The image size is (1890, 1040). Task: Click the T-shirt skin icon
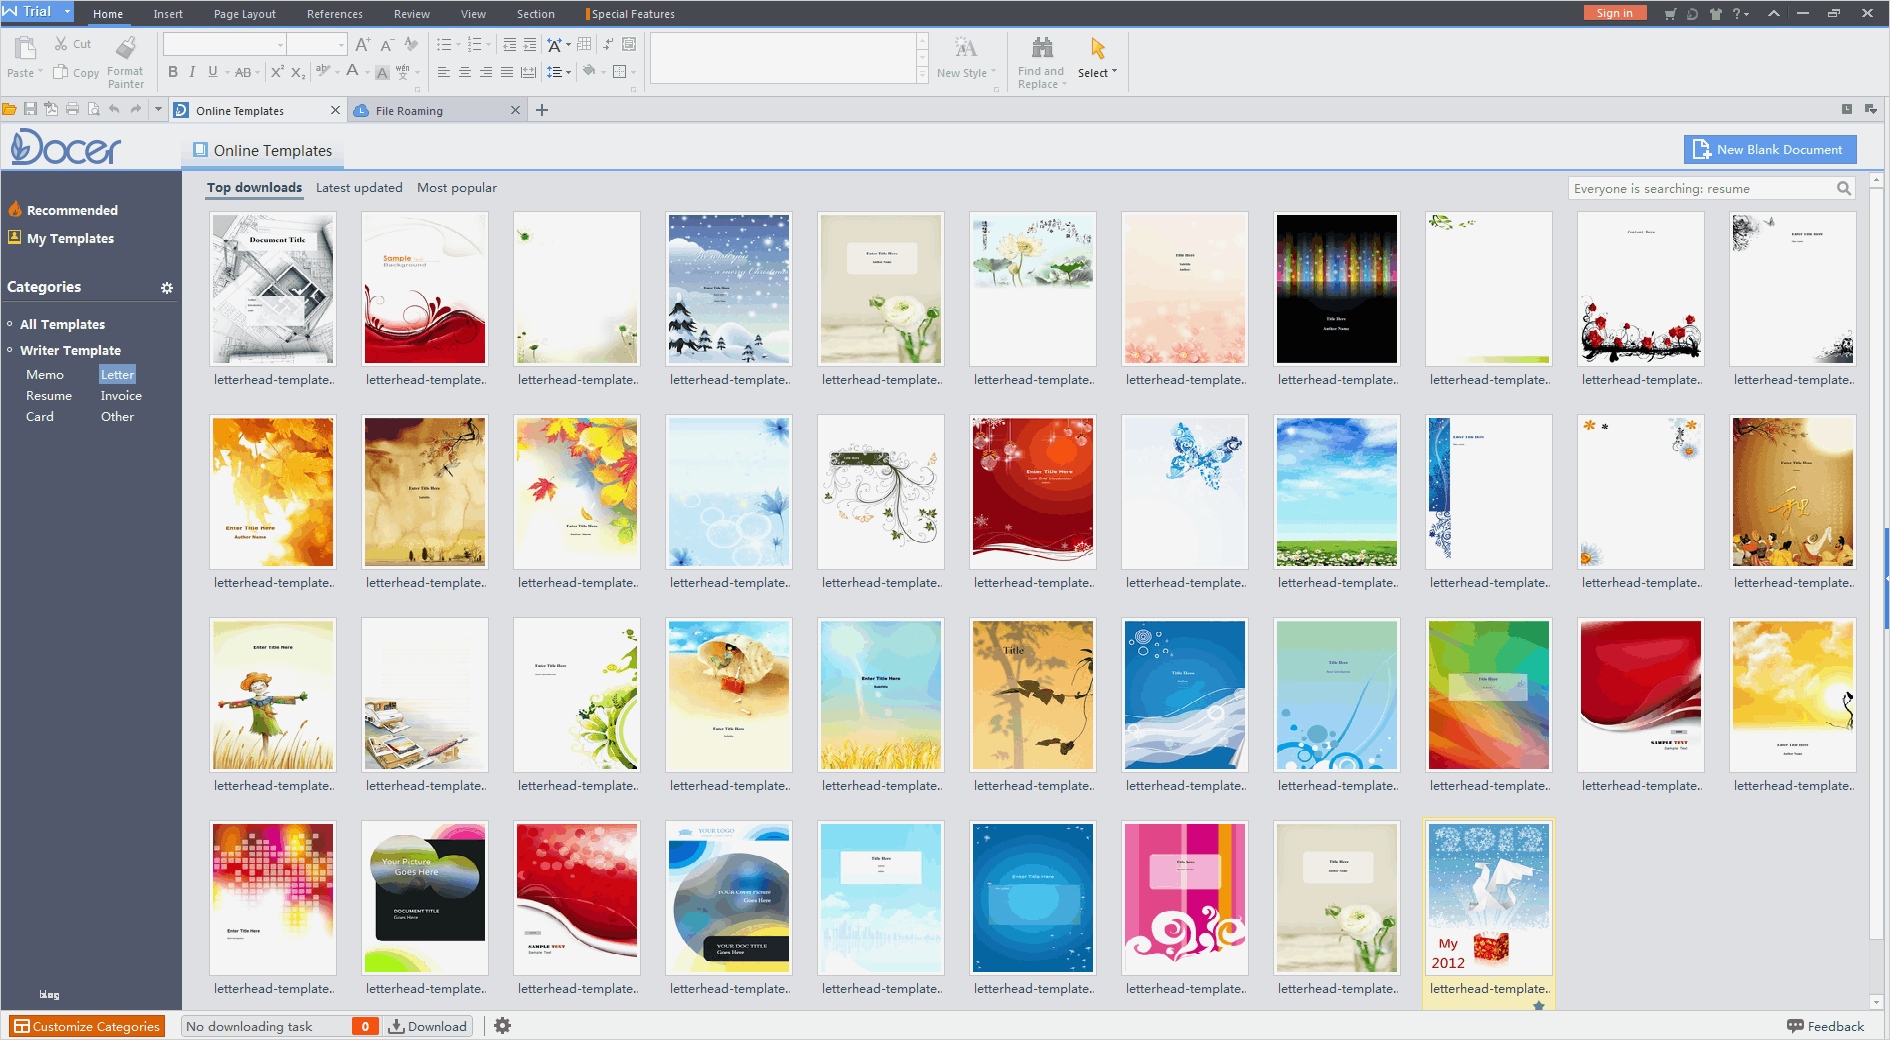(x=1716, y=14)
